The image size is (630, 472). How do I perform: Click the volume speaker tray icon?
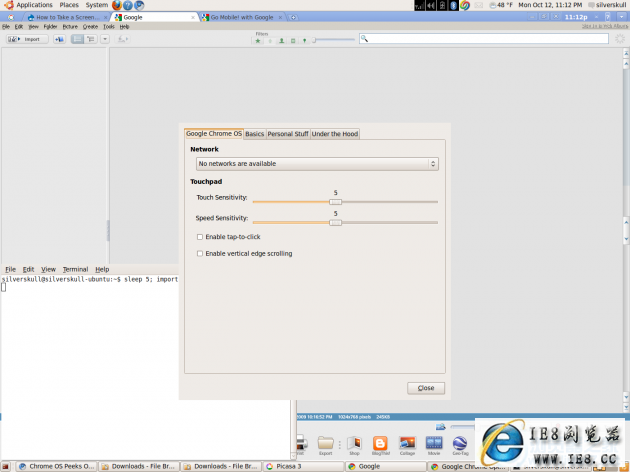[x=431, y=5]
